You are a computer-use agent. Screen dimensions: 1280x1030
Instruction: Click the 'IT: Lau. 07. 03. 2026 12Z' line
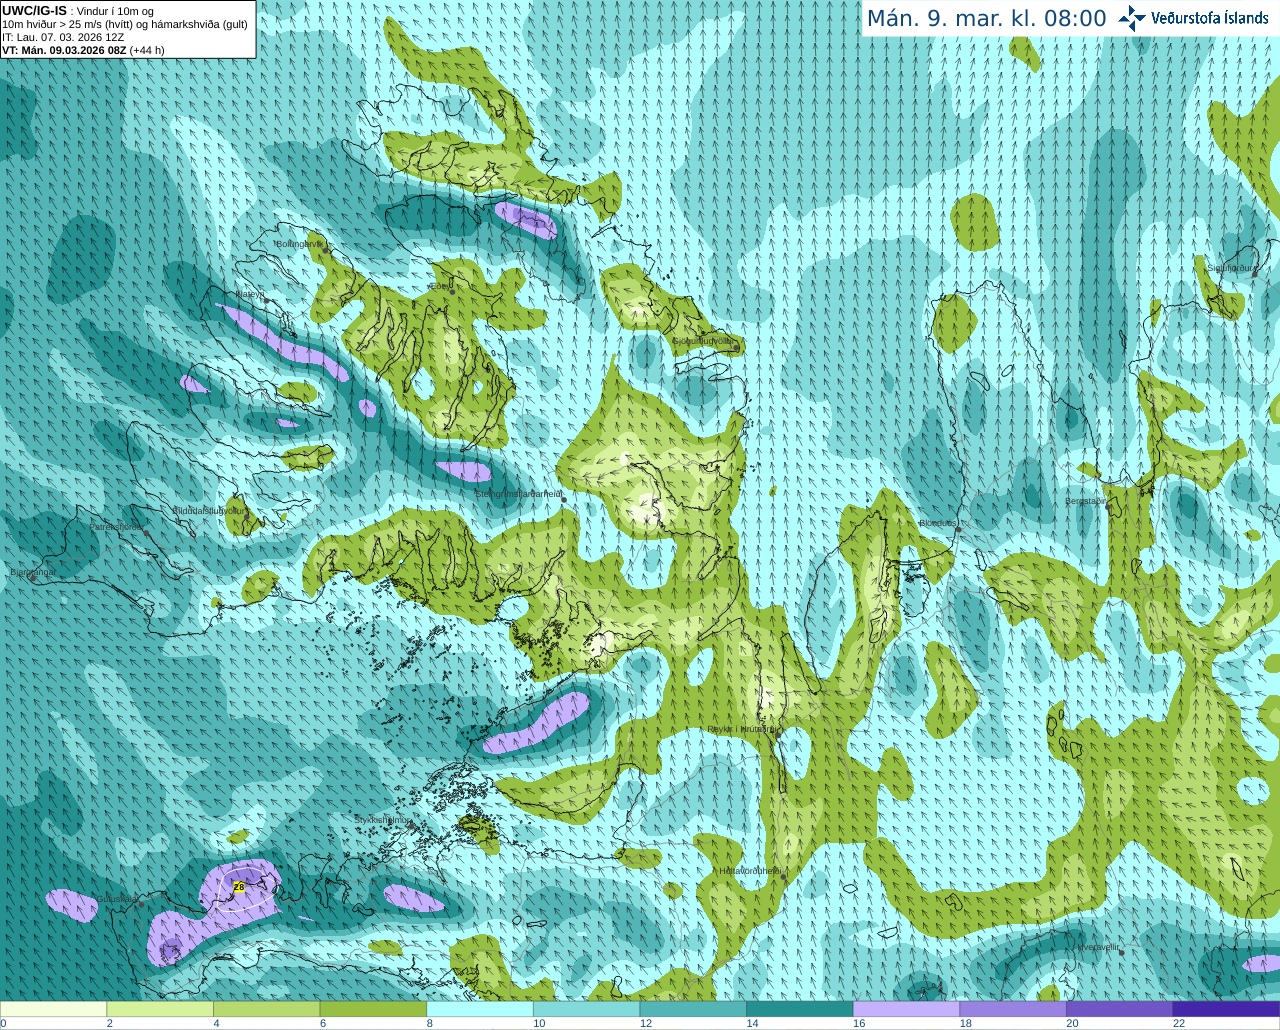(x=63, y=37)
